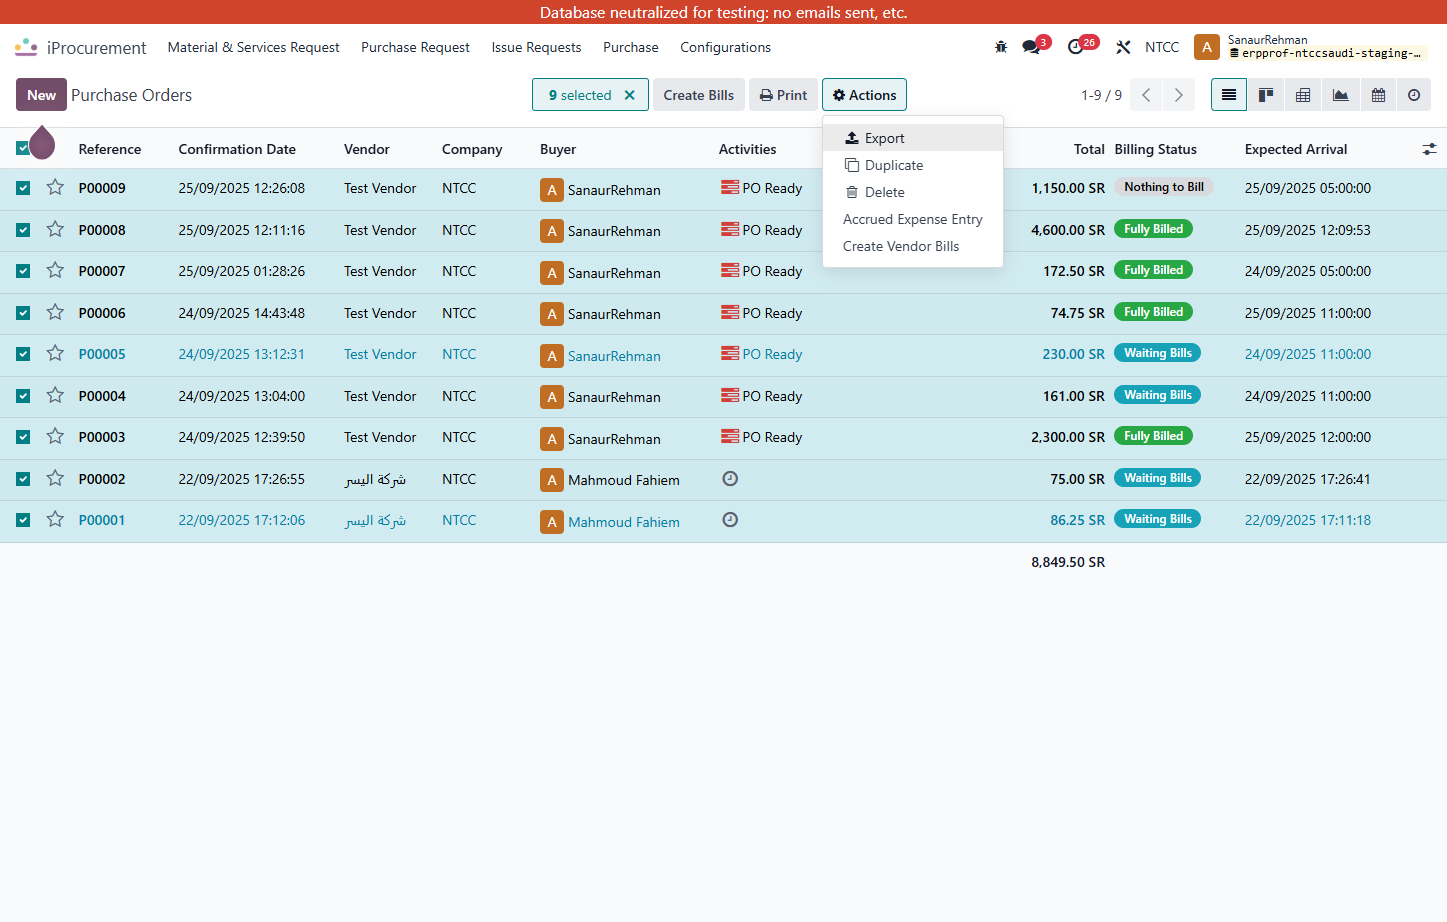Open Material & Services Request menu
The width and height of the screenshot is (1447, 922).
[x=253, y=47]
